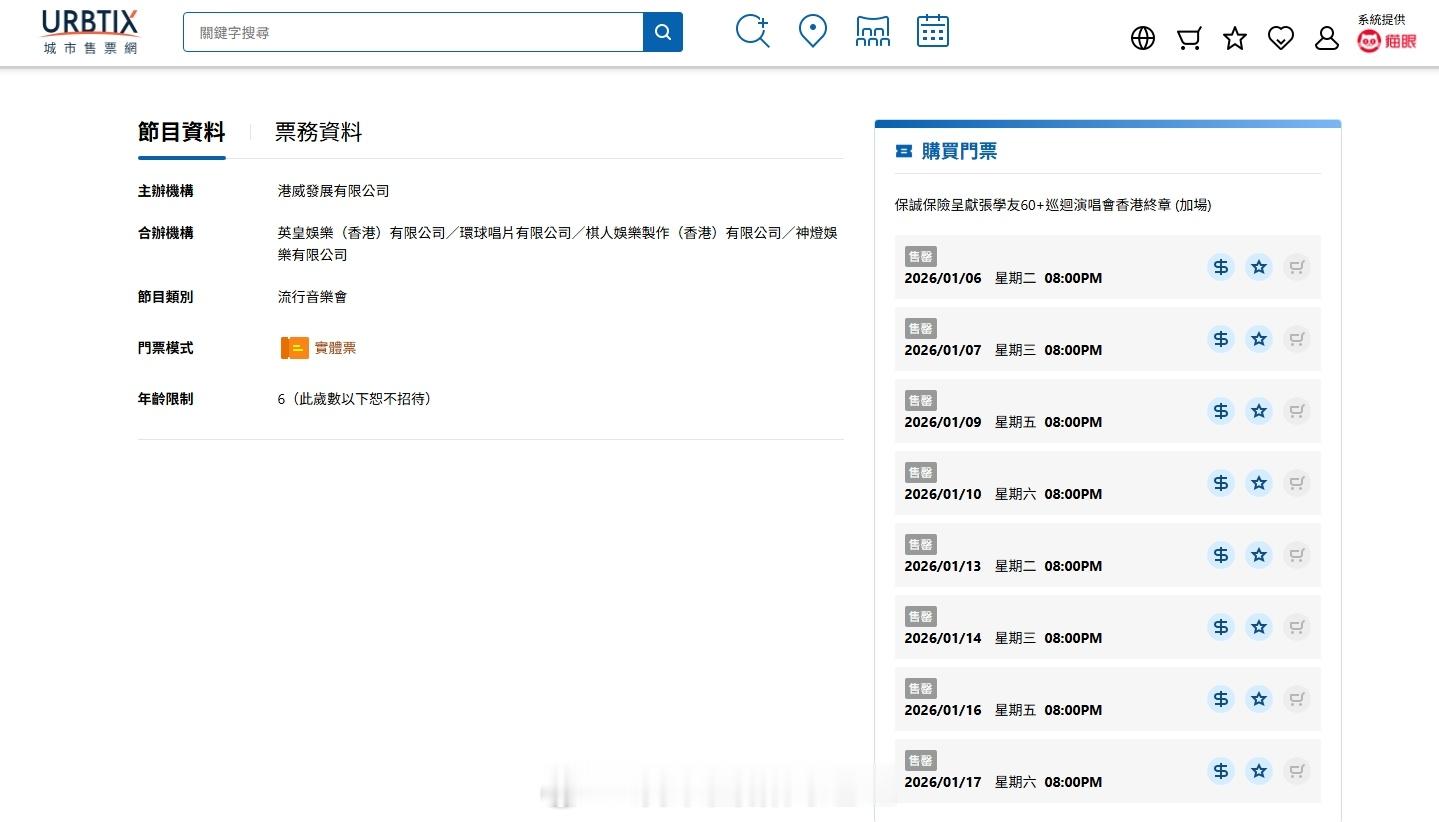Click the 售罄 badge on 2026/01/06
The height and width of the screenshot is (822, 1439).
coord(921,257)
